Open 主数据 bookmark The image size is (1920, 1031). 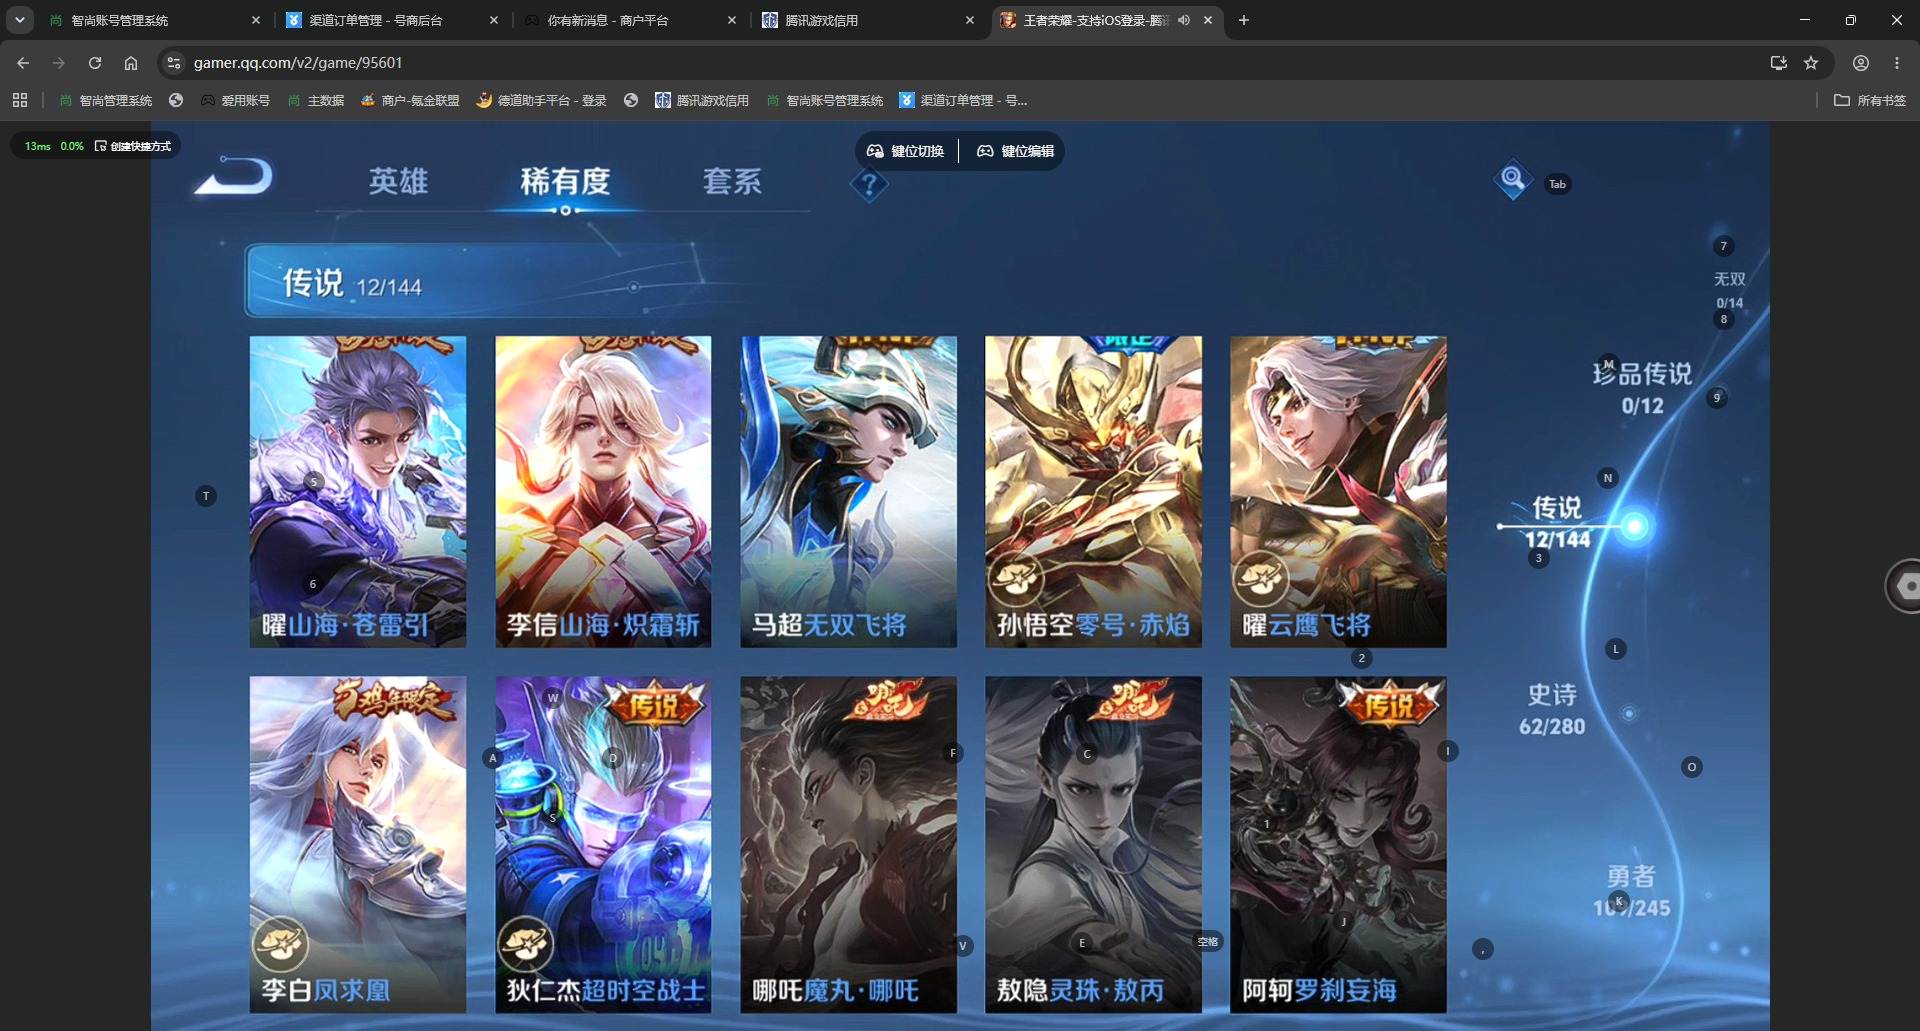click(316, 100)
